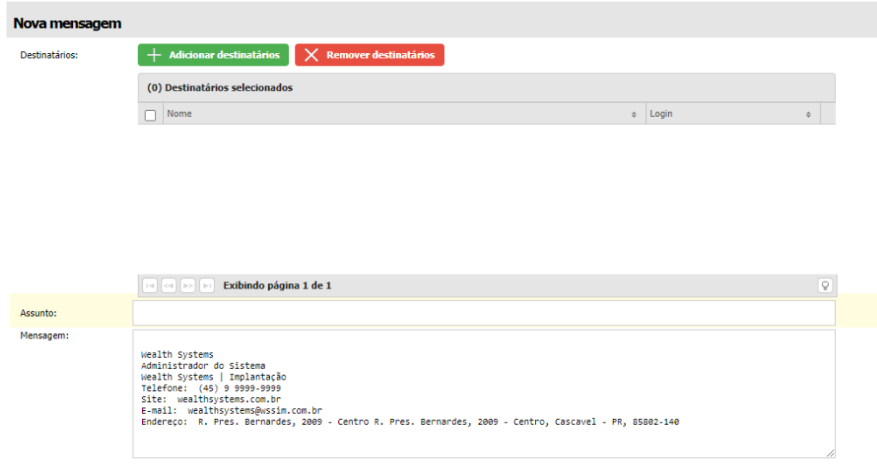Click 'Exibindo página 1 de 1' text

277,286
